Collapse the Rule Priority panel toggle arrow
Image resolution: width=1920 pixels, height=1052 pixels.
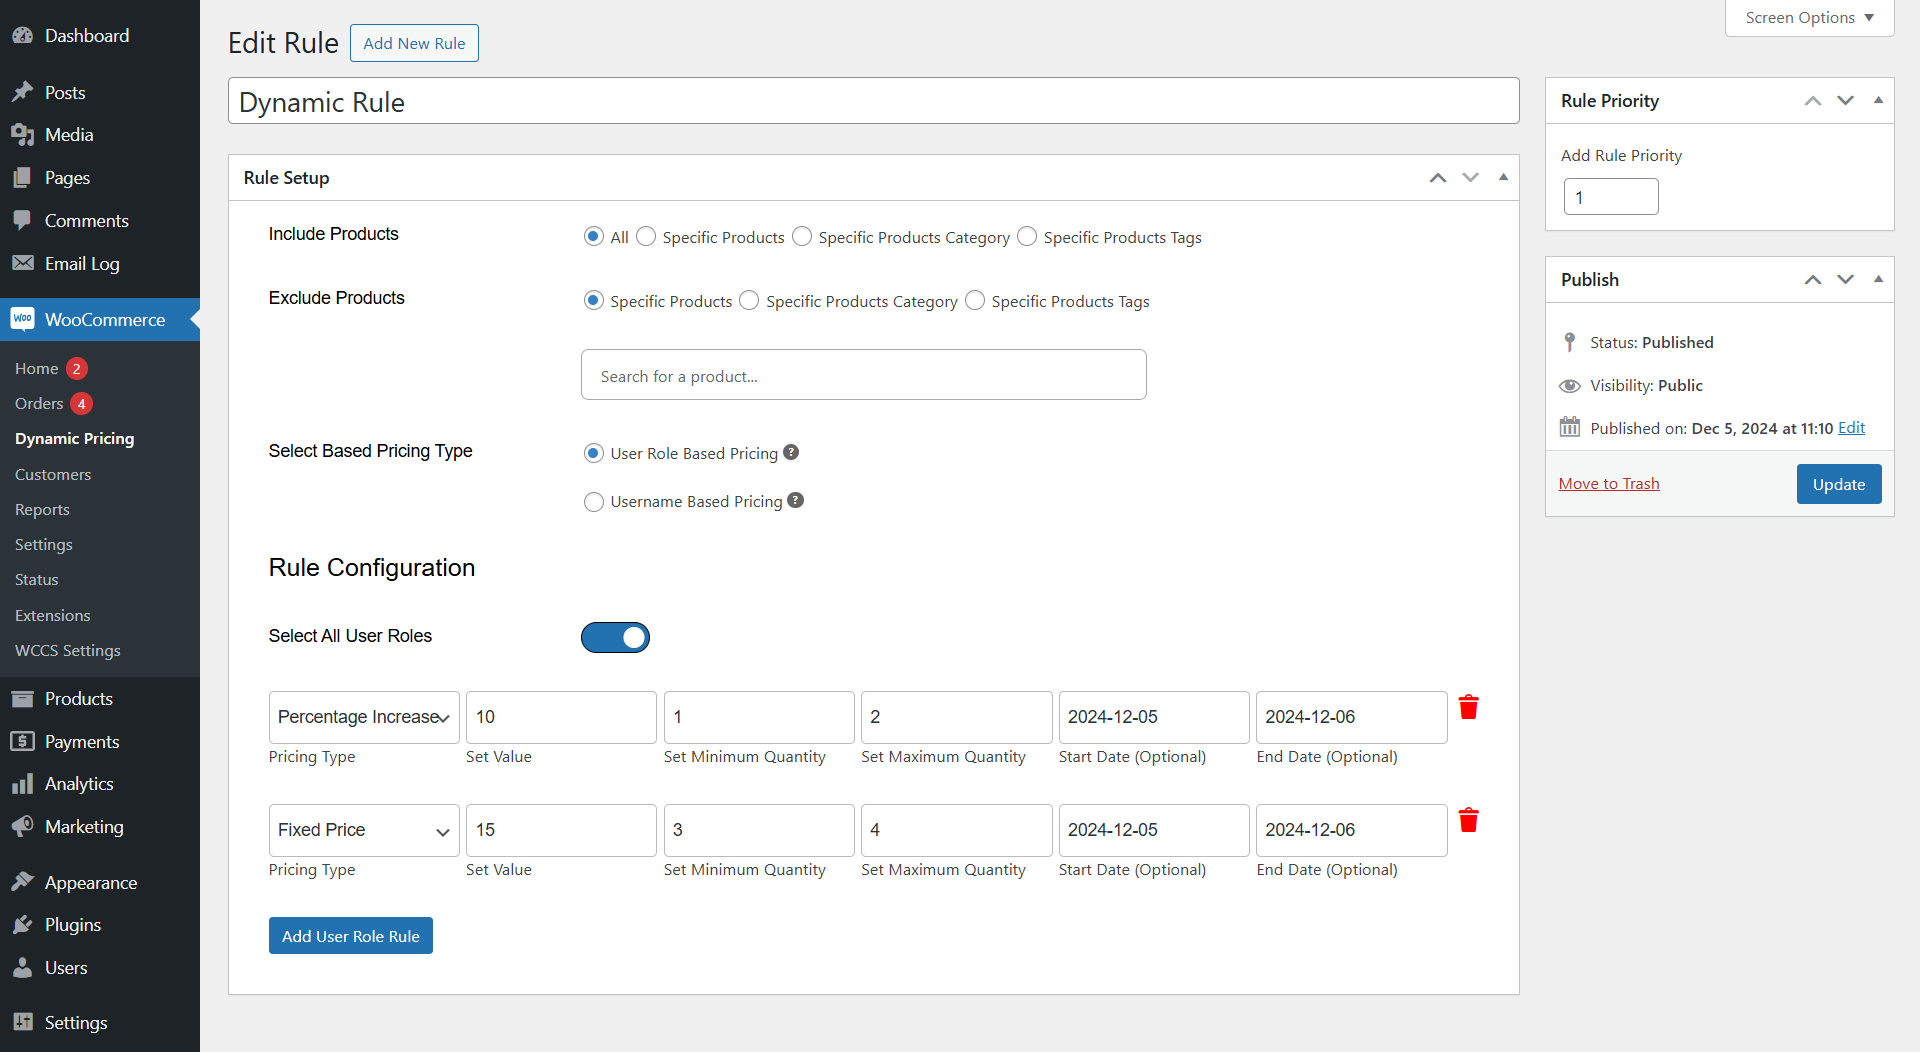click(x=1878, y=100)
